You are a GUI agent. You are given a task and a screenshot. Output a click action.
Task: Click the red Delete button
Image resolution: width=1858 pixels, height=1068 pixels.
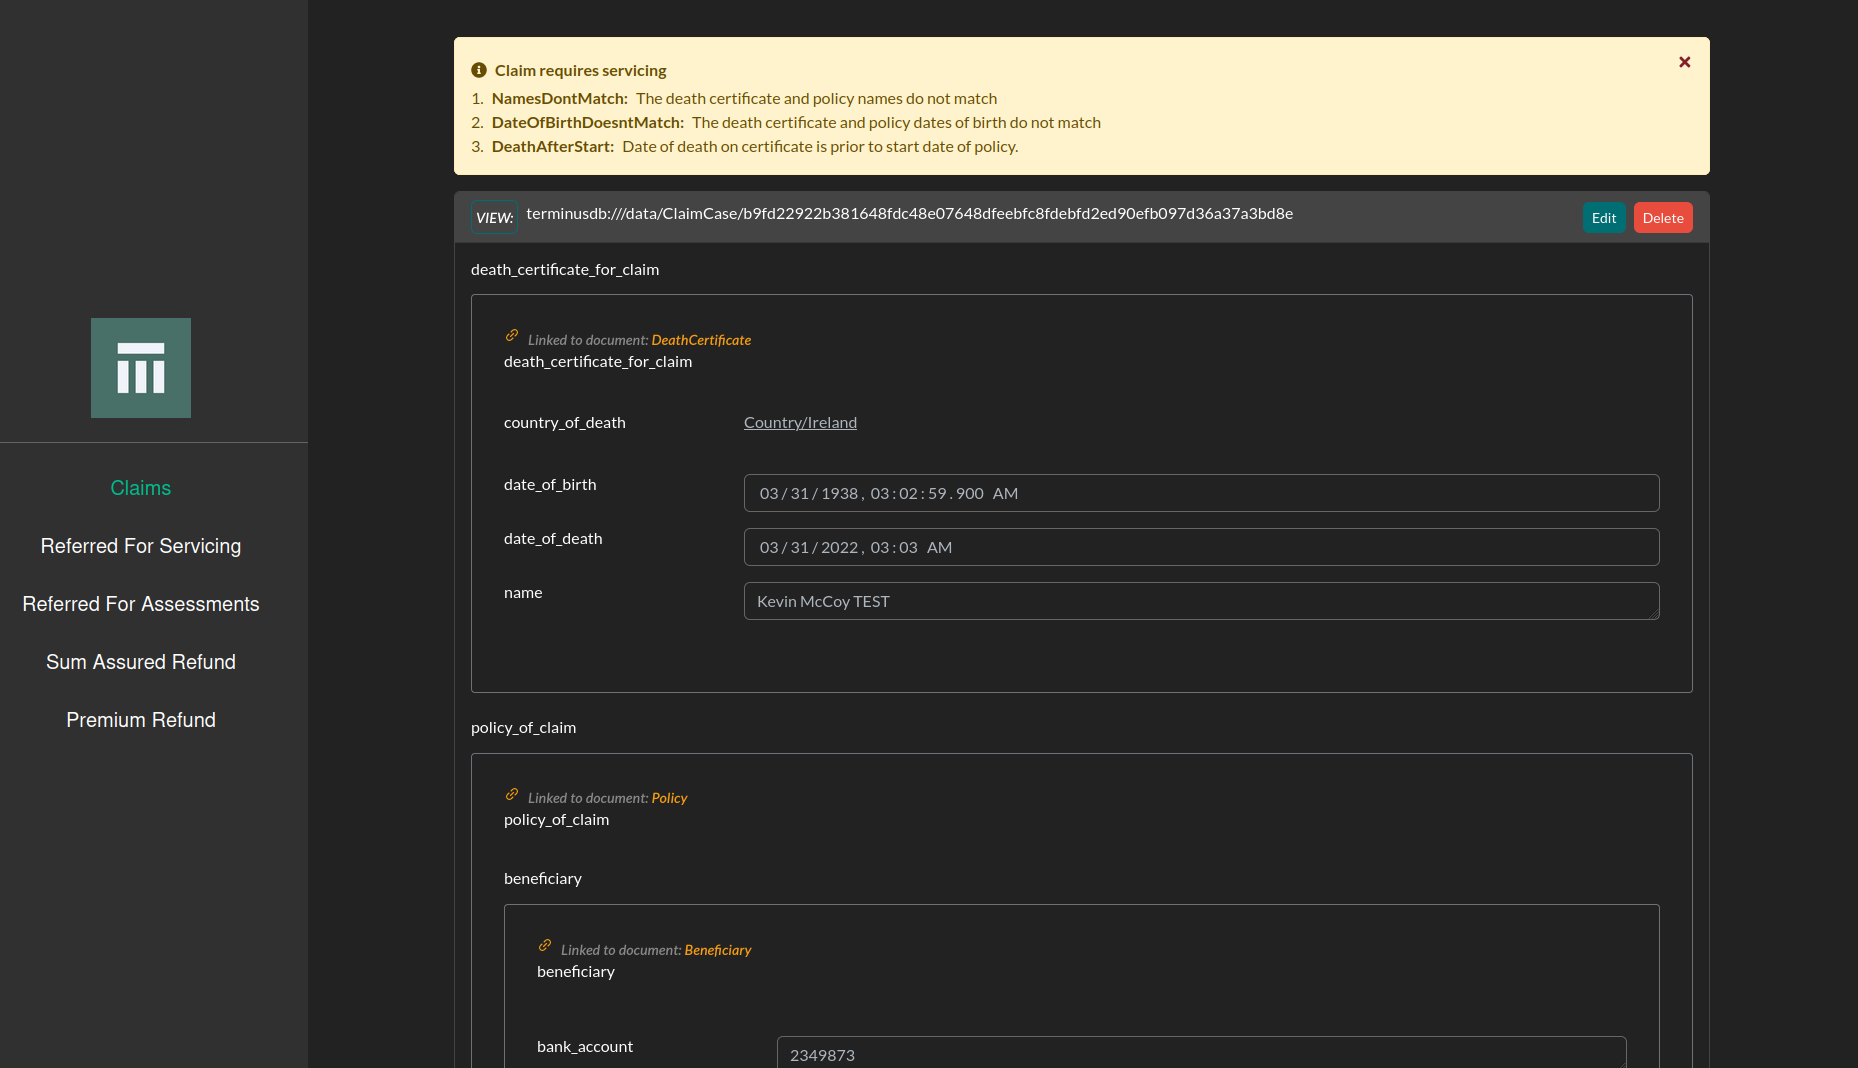[1663, 218]
